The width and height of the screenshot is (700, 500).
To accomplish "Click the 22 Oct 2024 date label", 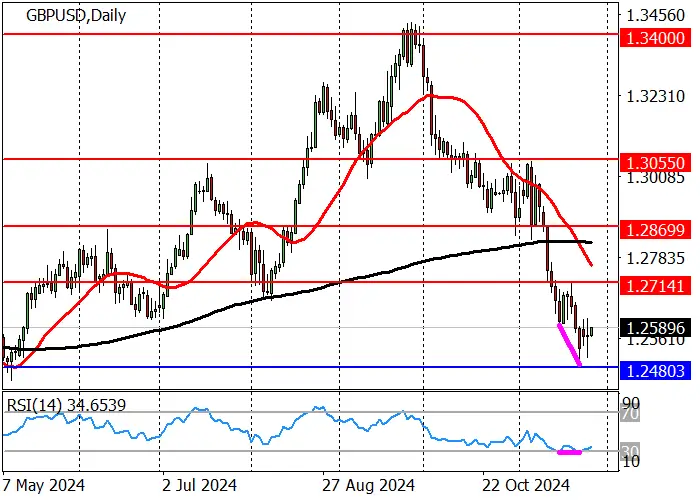I will coord(528,485).
